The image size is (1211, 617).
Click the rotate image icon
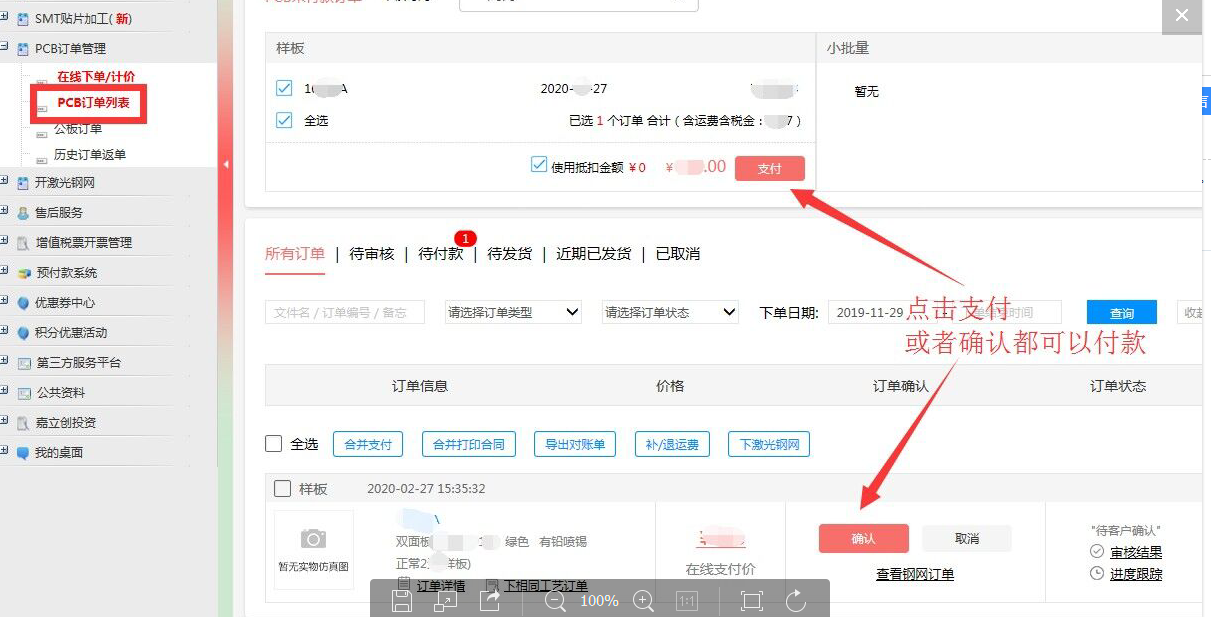(x=796, y=600)
